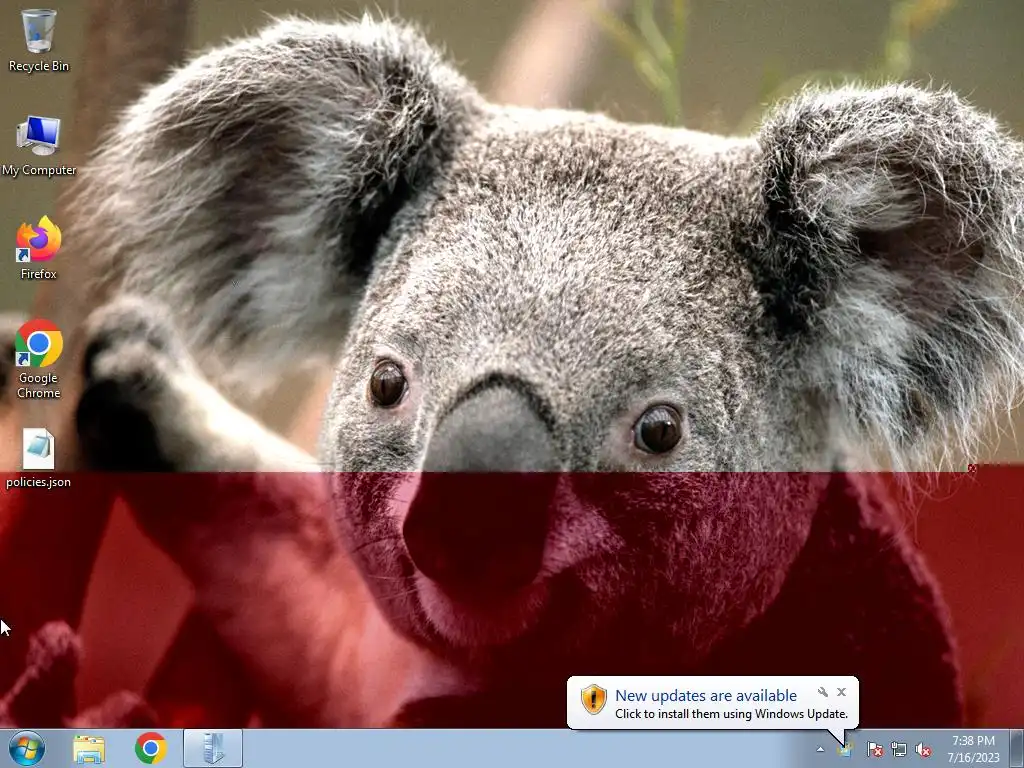Open Action Center flag icon
The height and width of the screenshot is (768, 1024).
(874, 749)
